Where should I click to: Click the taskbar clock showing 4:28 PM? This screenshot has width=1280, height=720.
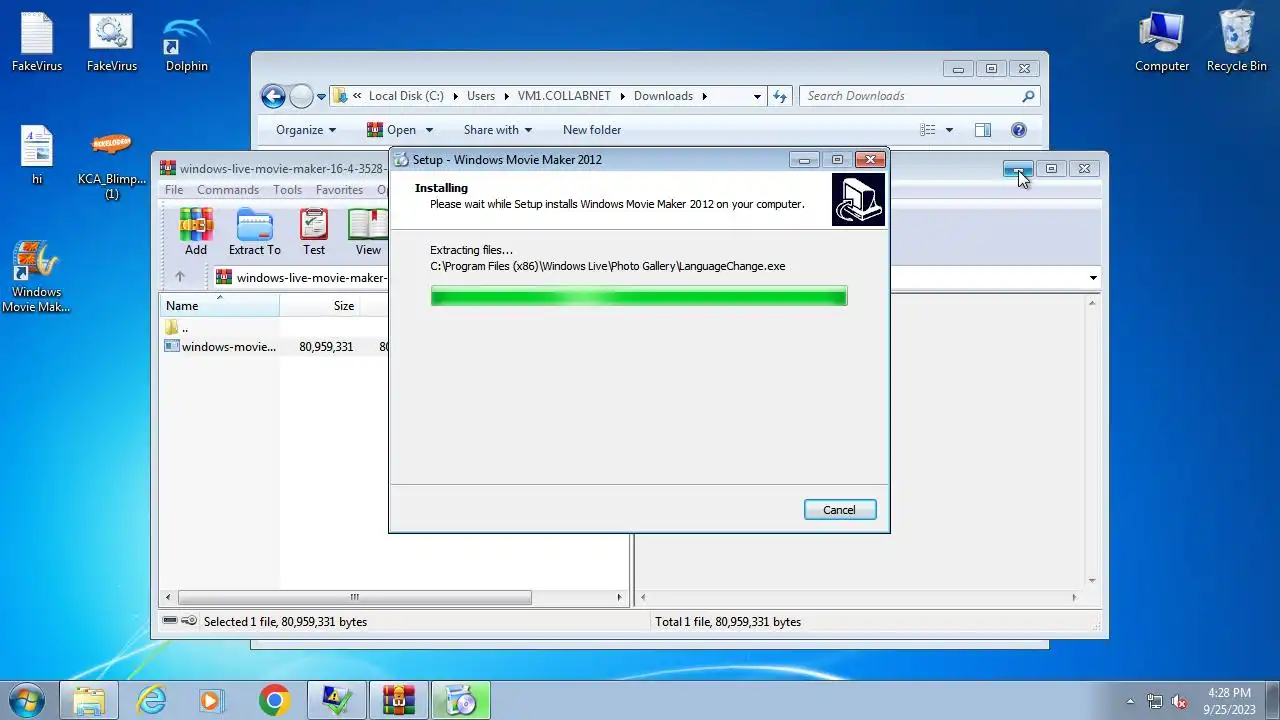coord(1229,700)
